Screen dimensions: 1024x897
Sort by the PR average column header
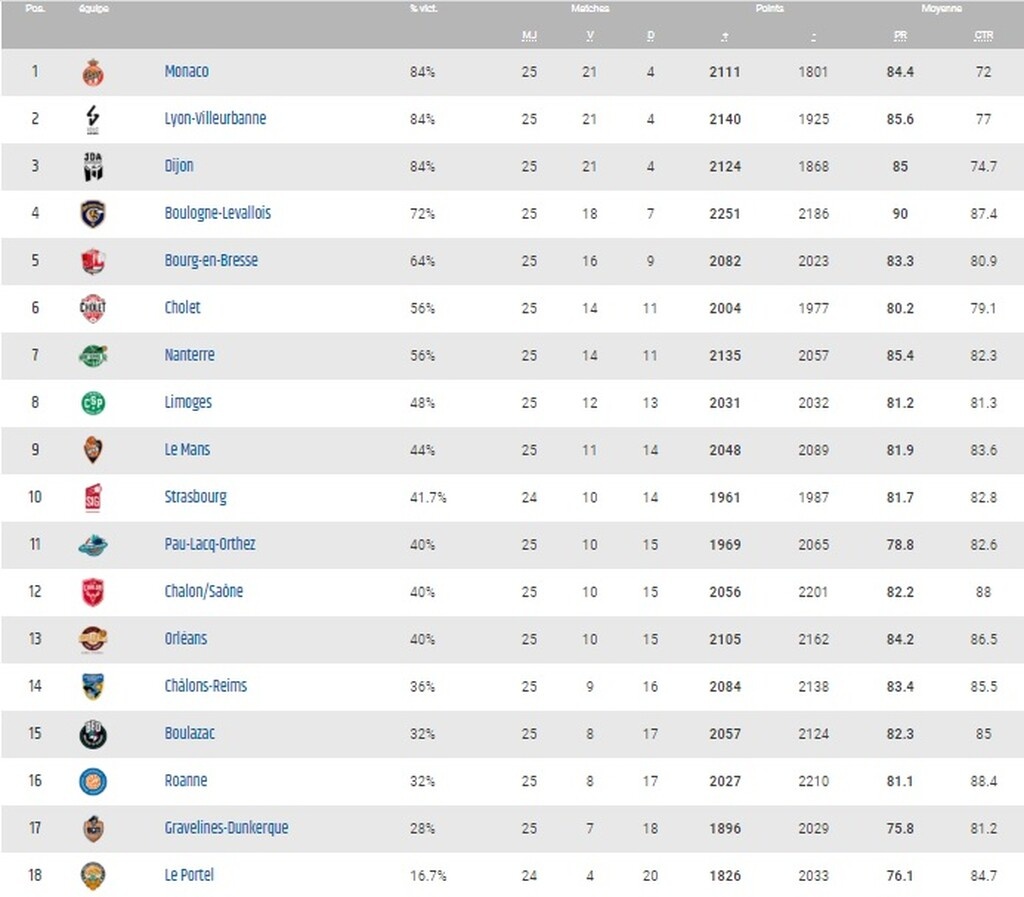point(900,36)
